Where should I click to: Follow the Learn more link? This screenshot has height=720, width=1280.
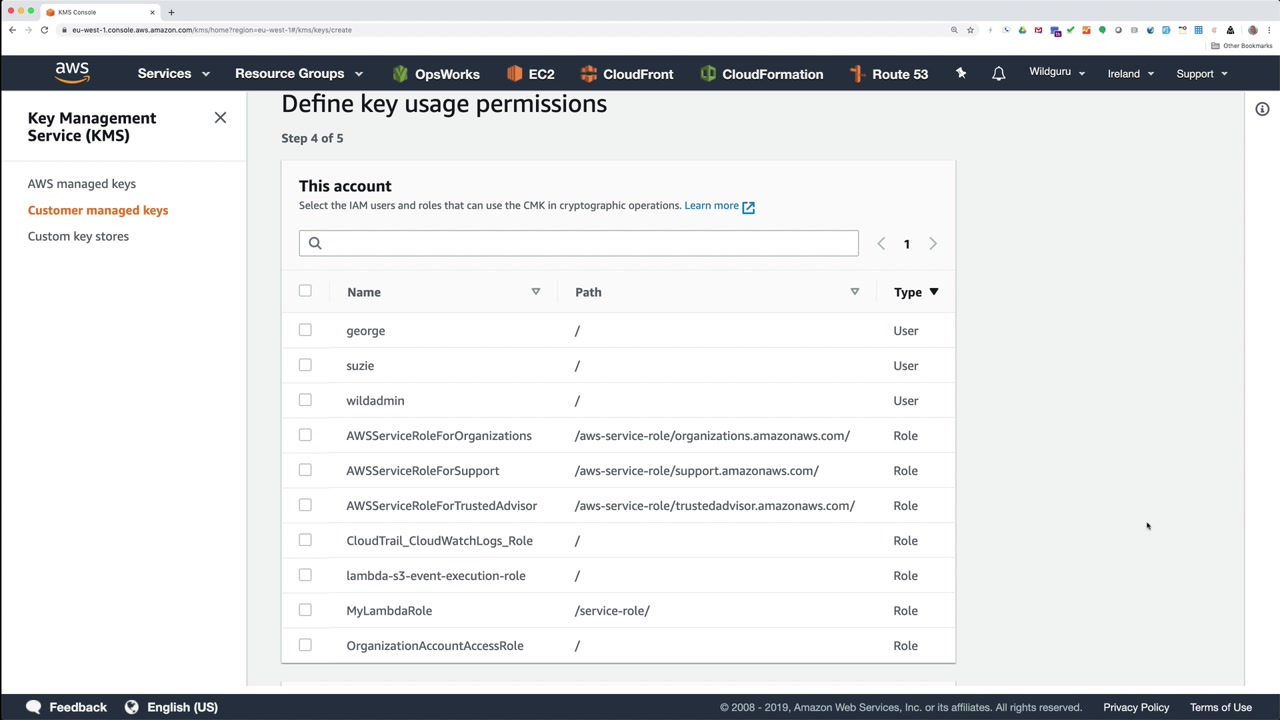tap(712, 206)
